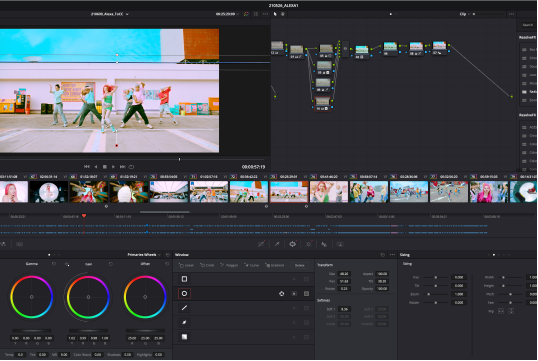
Task: Reset the Gamma color wheel
Action: tap(54, 264)
